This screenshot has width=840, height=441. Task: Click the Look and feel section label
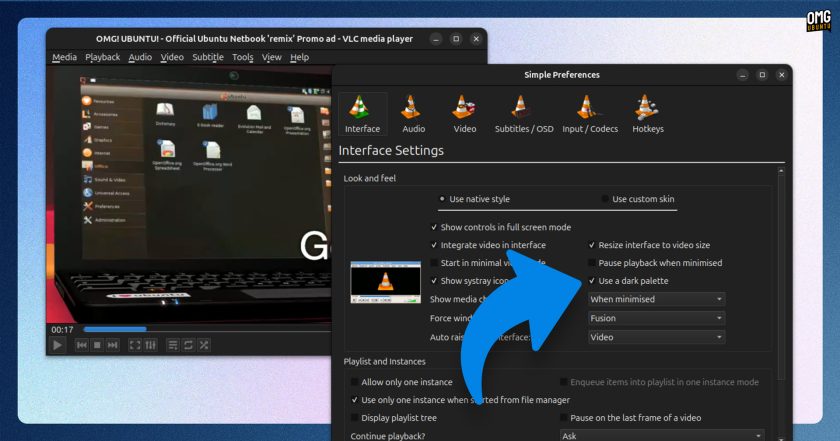370,178
